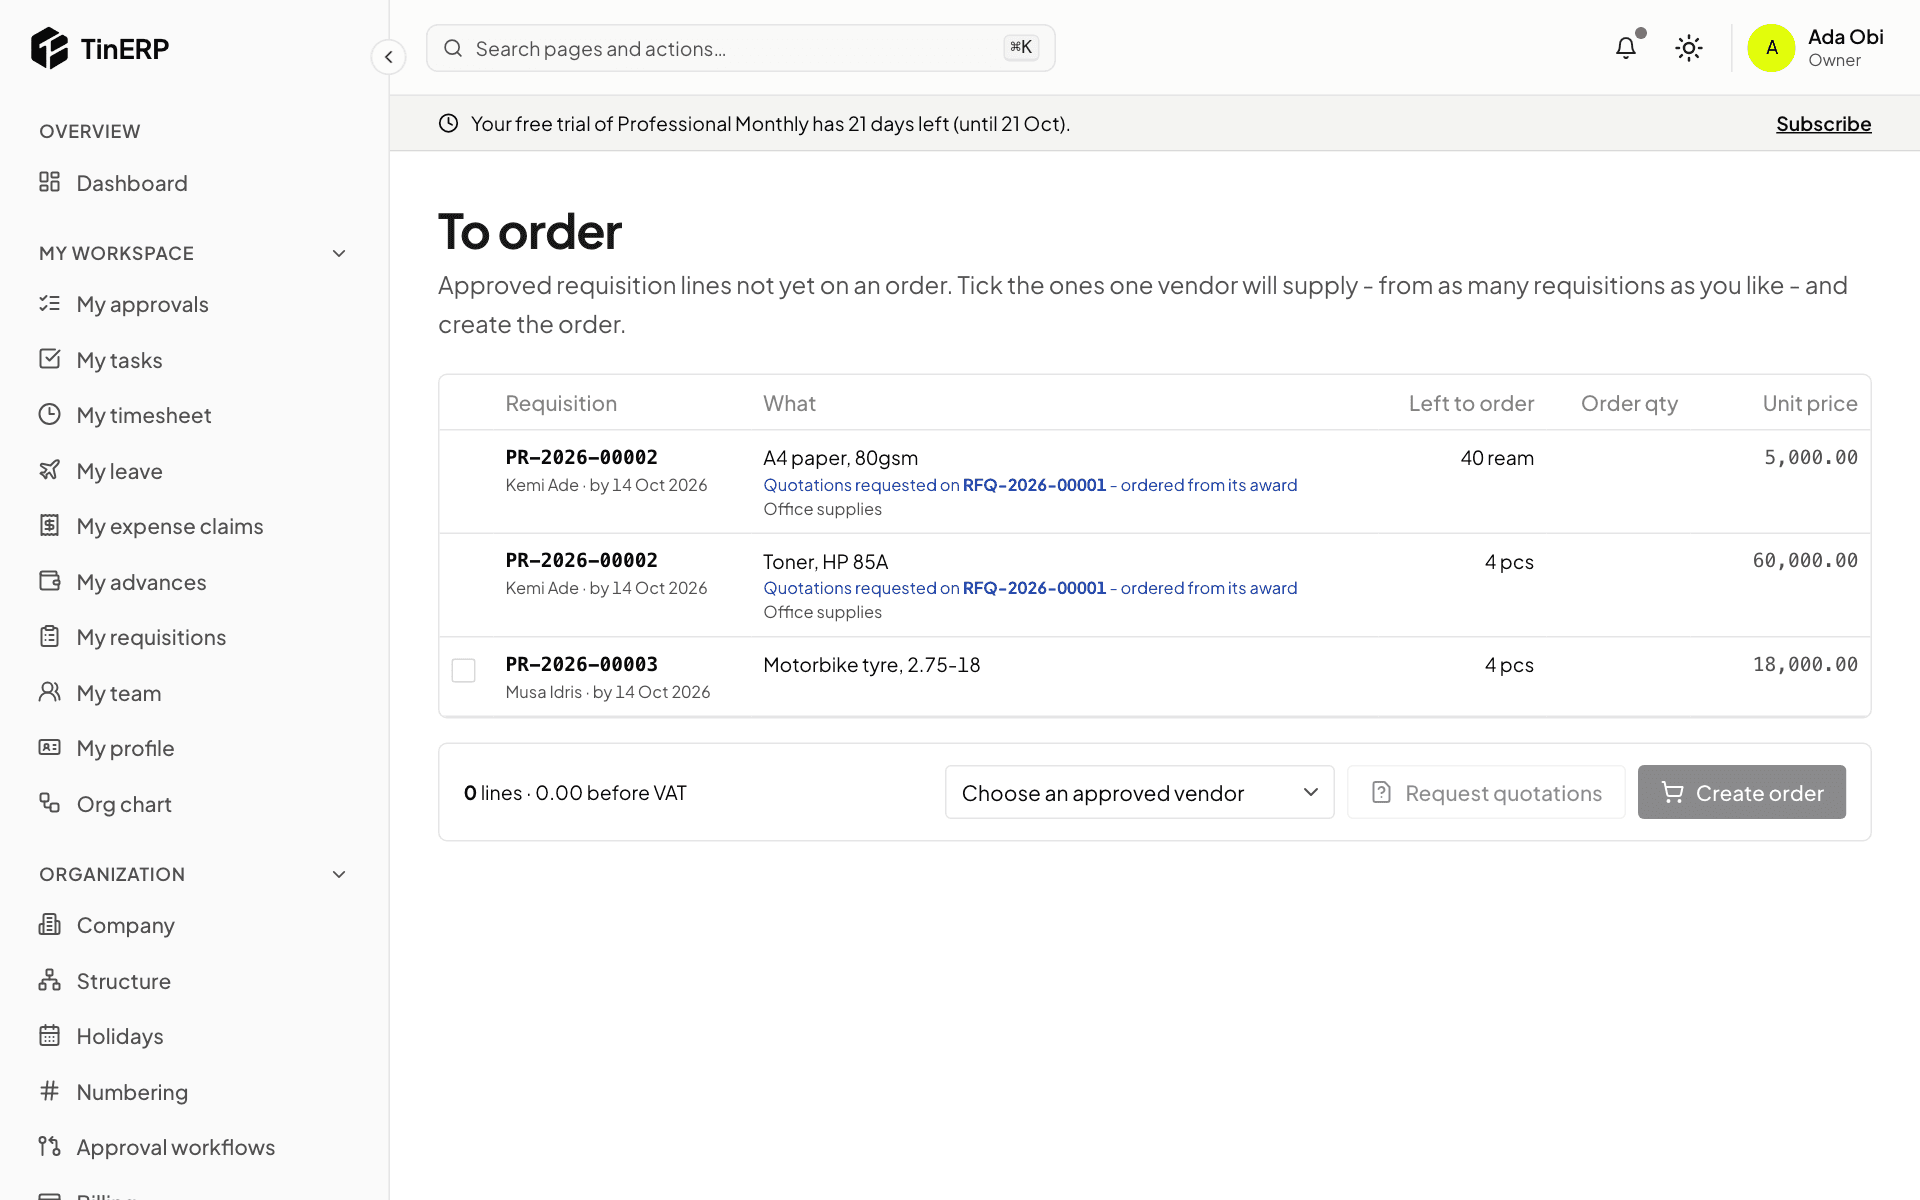Click the Motorbike tyre, 2.75-18 text
Viewport: 1920px width, 1200px height.
[x=871, y=665]
